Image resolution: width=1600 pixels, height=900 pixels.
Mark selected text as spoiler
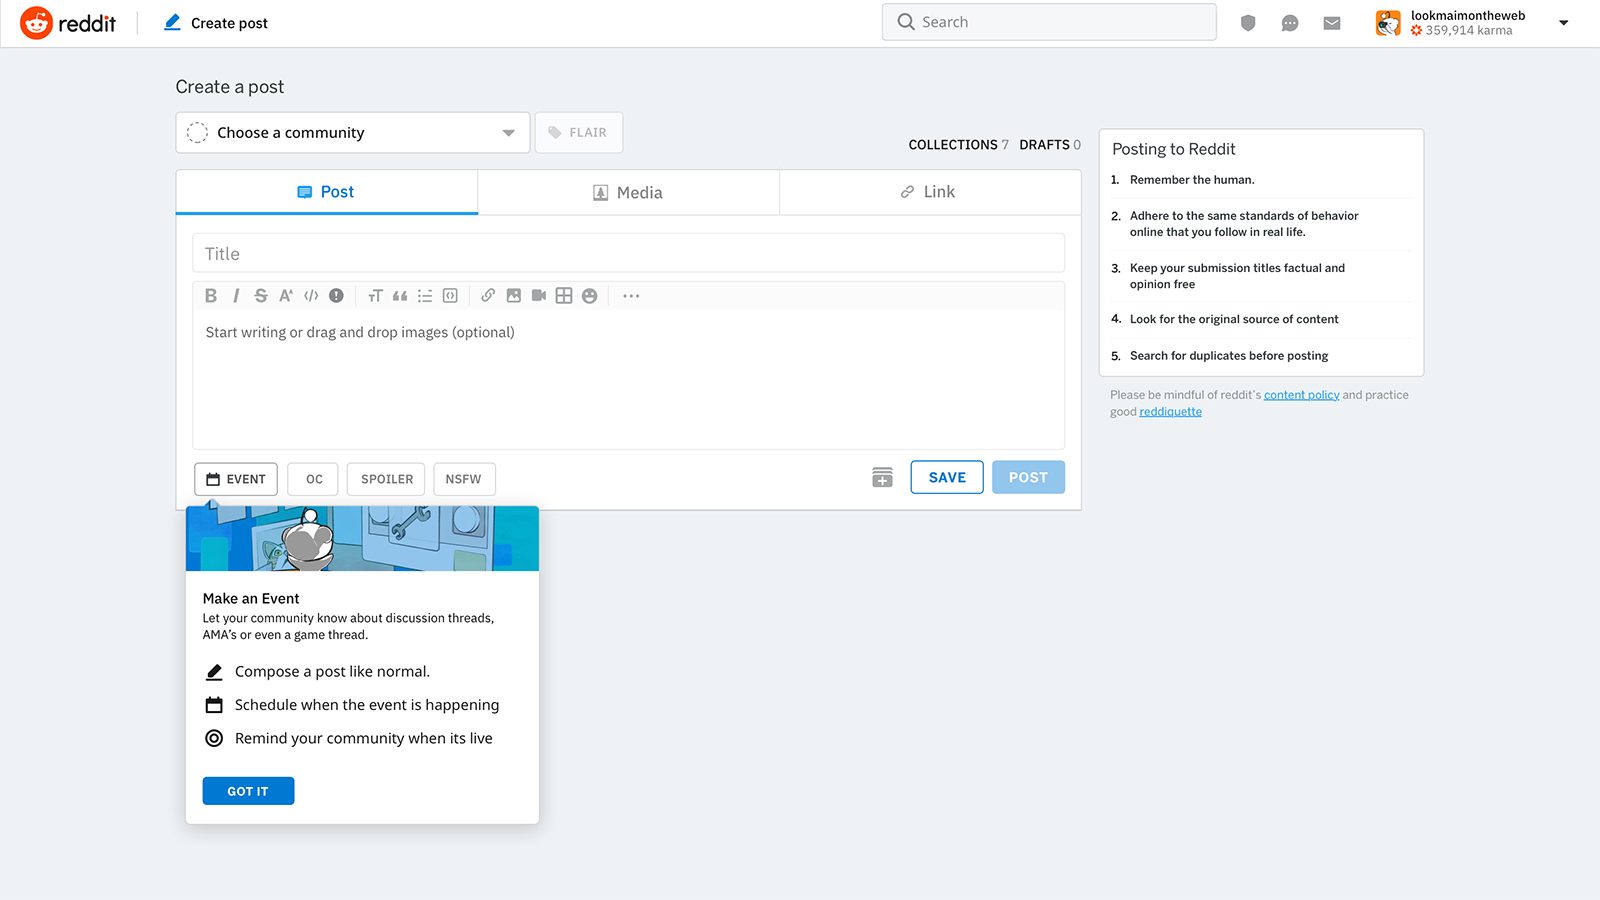(336, 296)
